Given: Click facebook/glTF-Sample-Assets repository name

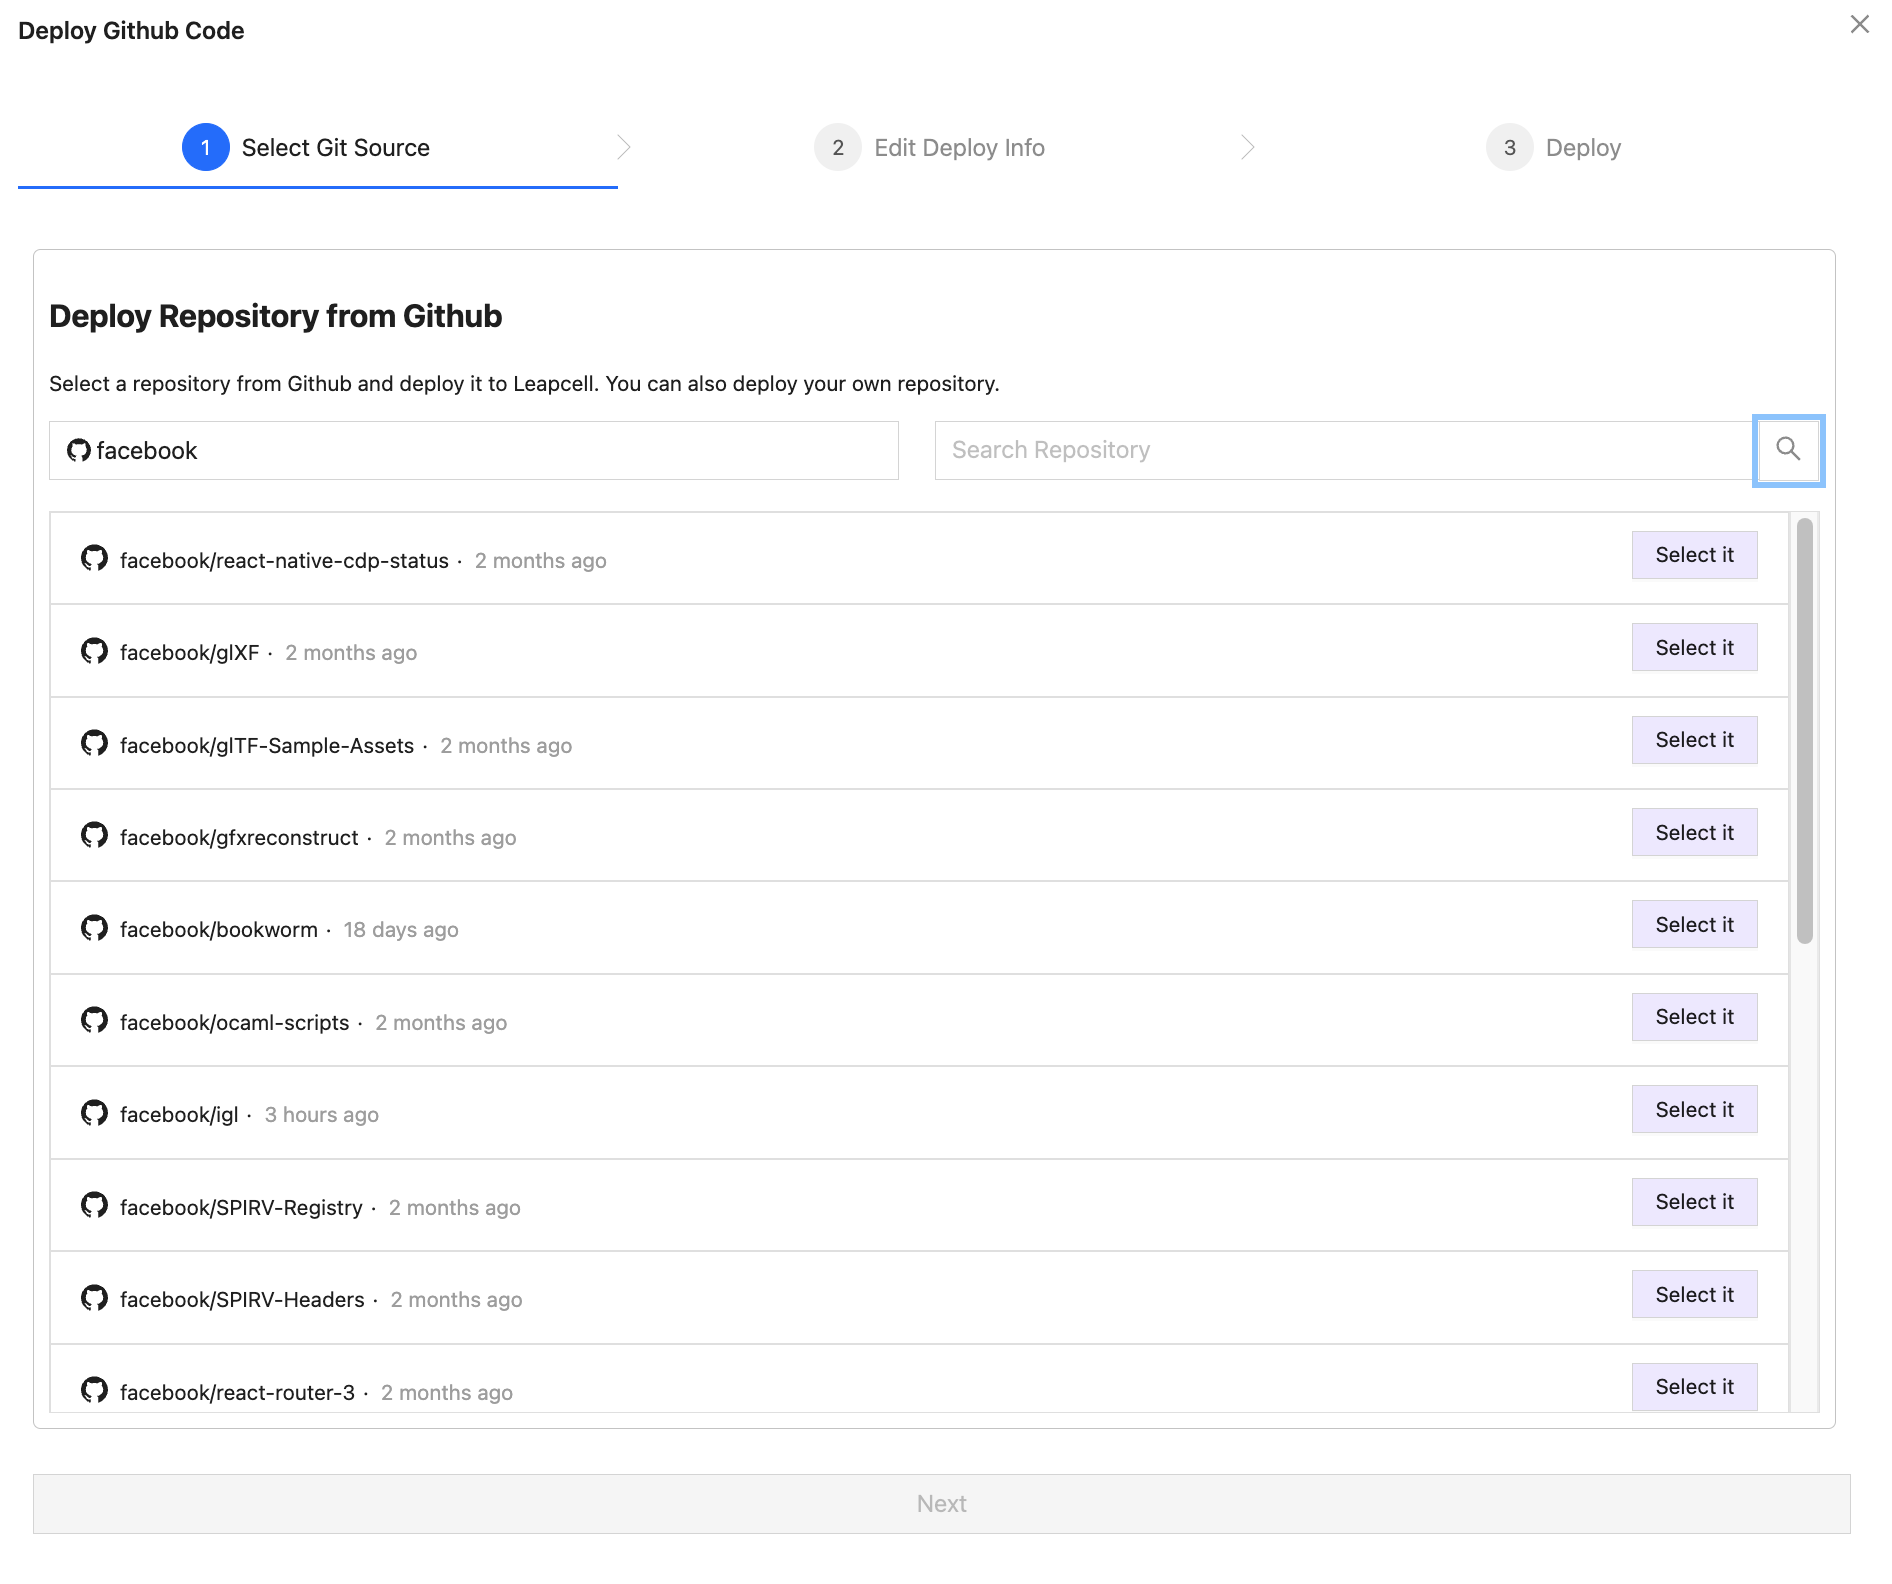Looking at the screenshot, I should click(x=267, y=746).
